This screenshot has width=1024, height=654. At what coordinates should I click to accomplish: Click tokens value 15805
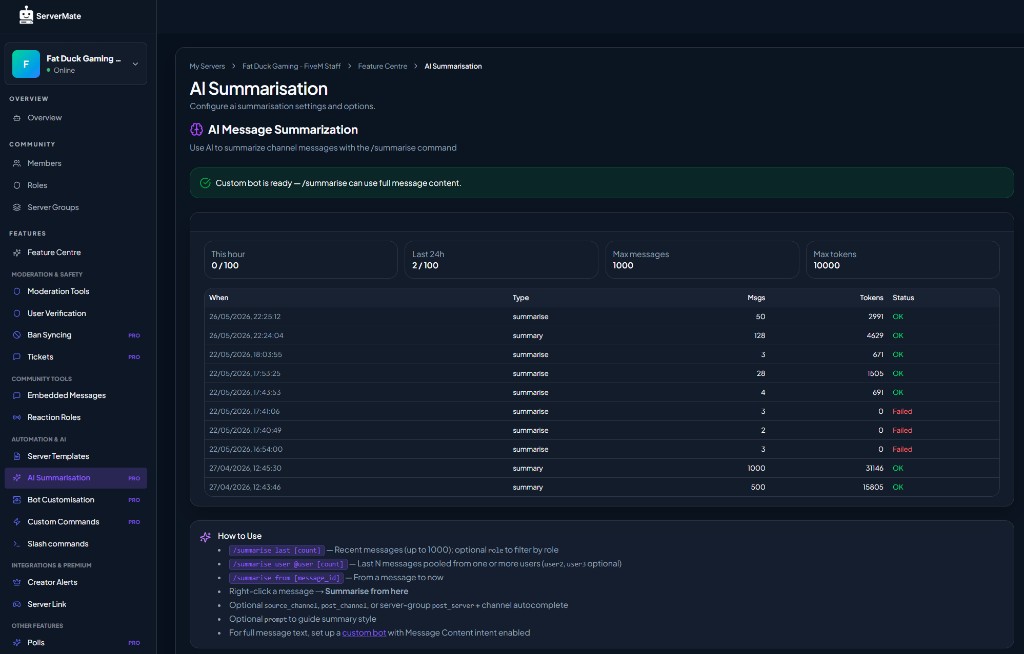coord(873,487)
